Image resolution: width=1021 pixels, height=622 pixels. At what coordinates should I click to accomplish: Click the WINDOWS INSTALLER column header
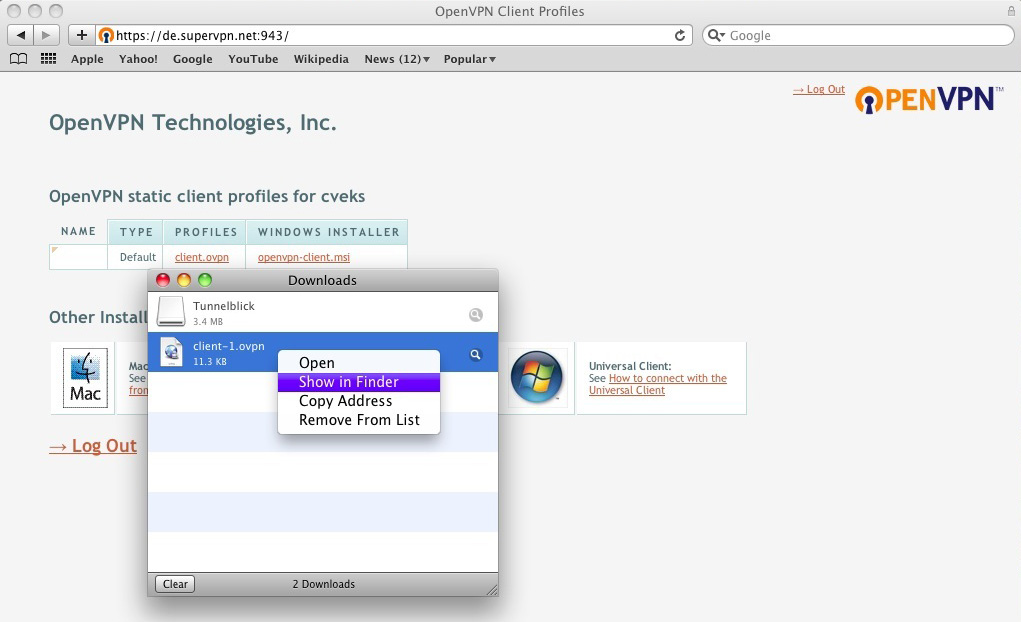[328, 232]
